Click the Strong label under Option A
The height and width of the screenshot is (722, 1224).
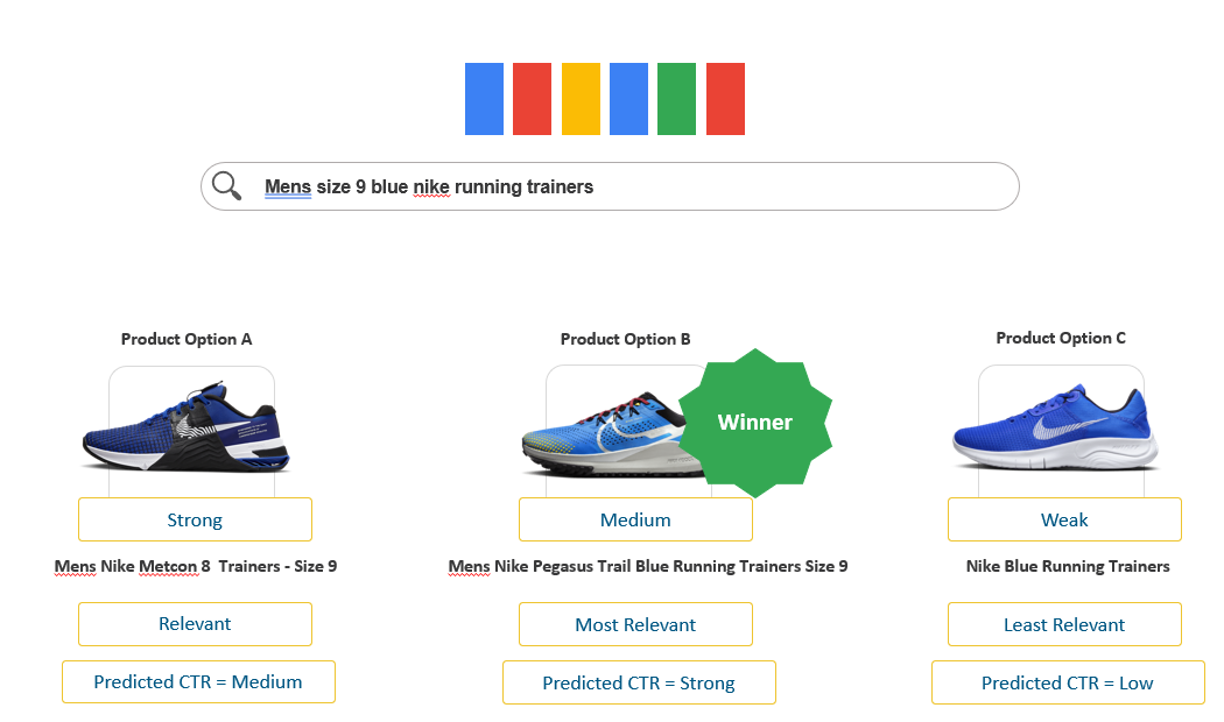[x=195, y=520]
